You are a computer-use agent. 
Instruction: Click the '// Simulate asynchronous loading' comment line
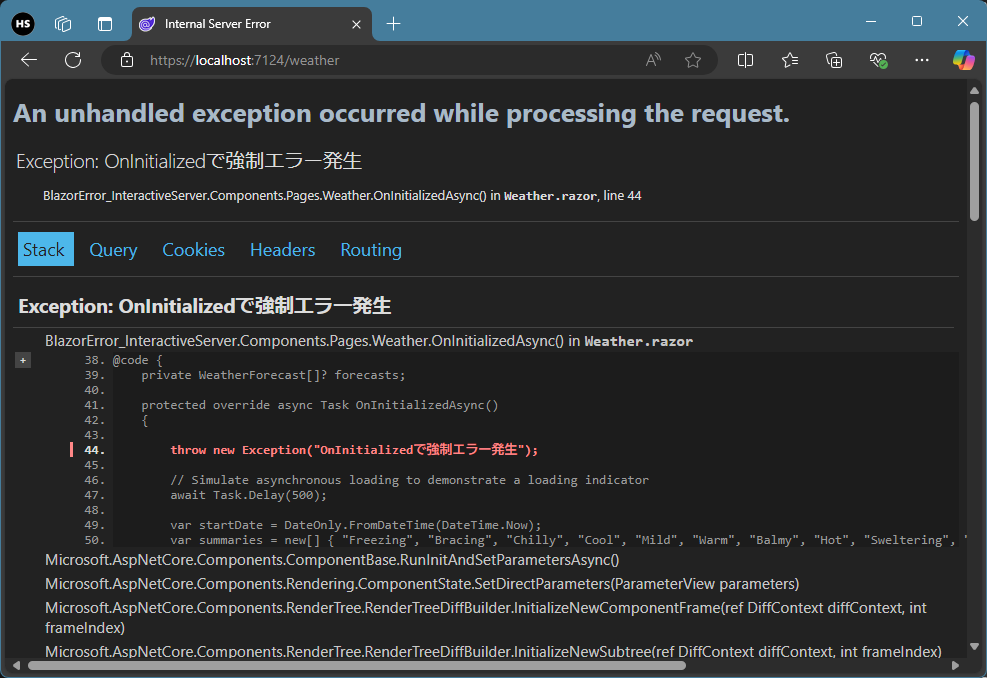click(x=409, y=480)
